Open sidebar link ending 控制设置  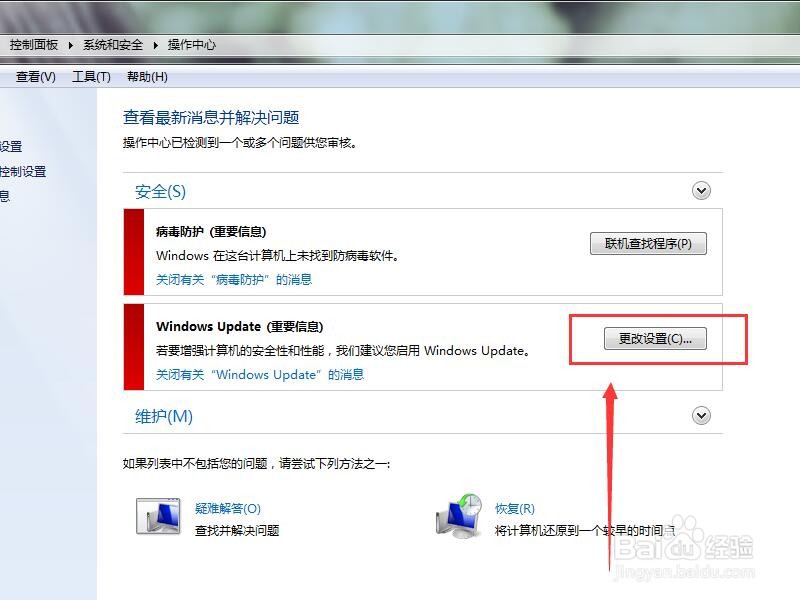click(x=23, y=171)
